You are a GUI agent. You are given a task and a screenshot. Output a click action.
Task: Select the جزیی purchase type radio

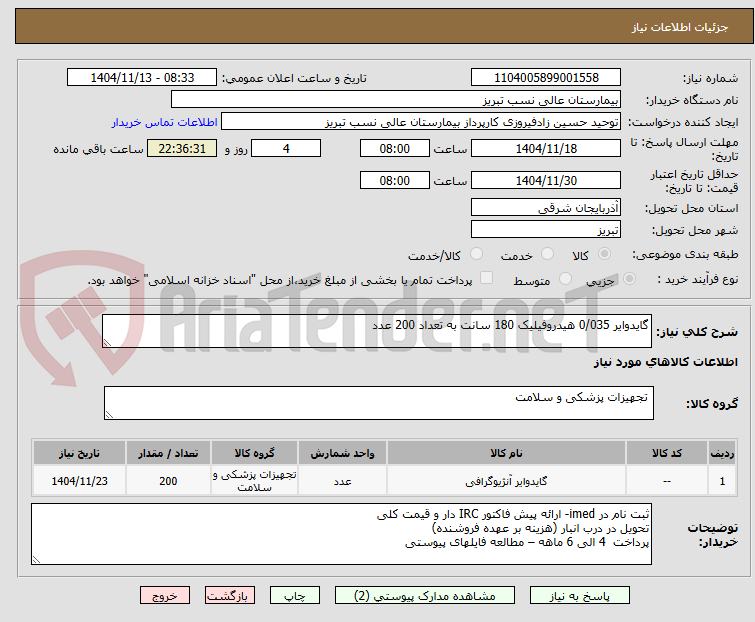(629, 279)
